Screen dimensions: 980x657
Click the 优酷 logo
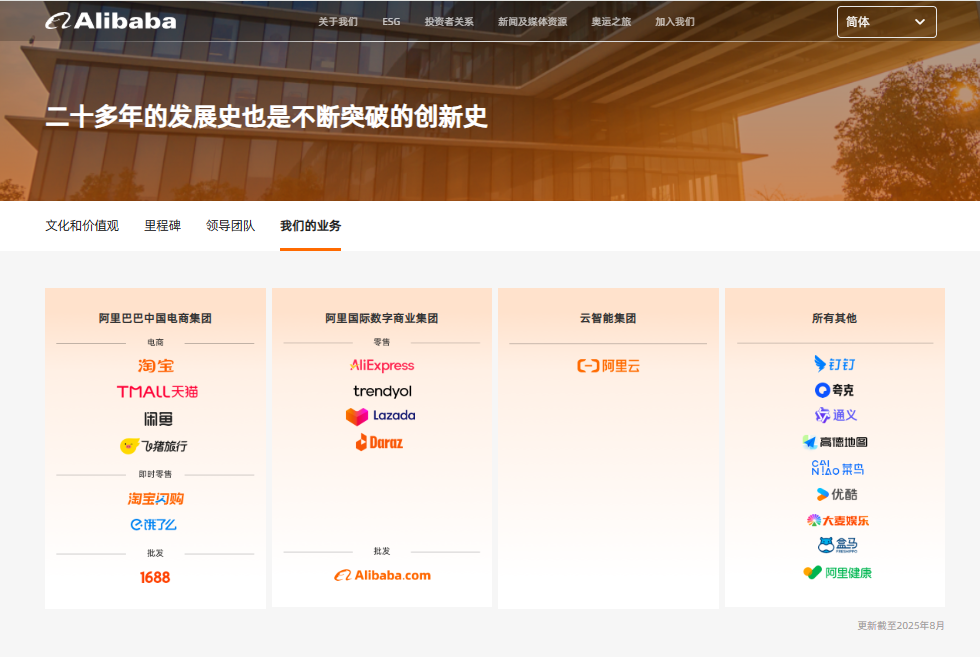[x=837, y=494]
